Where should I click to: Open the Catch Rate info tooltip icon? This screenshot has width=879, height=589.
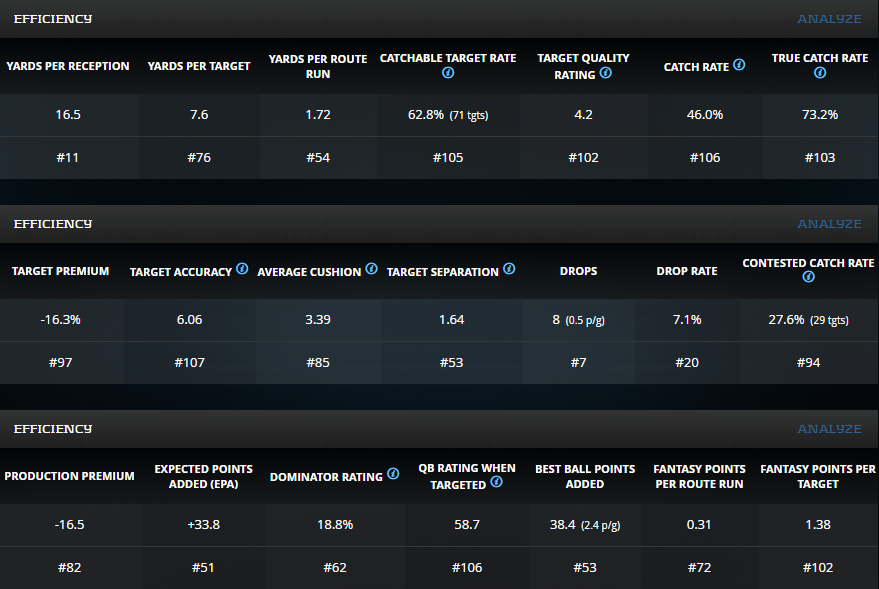[739, 65]
